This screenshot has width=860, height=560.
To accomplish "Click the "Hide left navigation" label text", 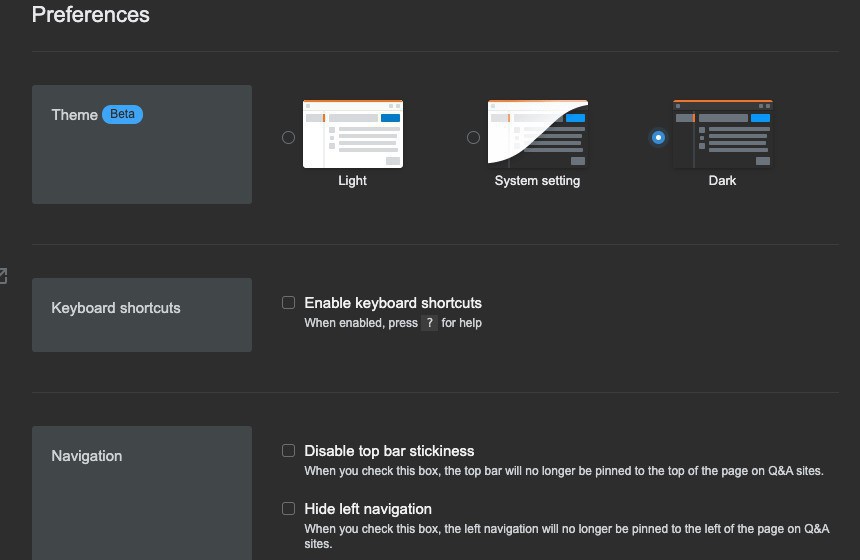I will (368, 509).
